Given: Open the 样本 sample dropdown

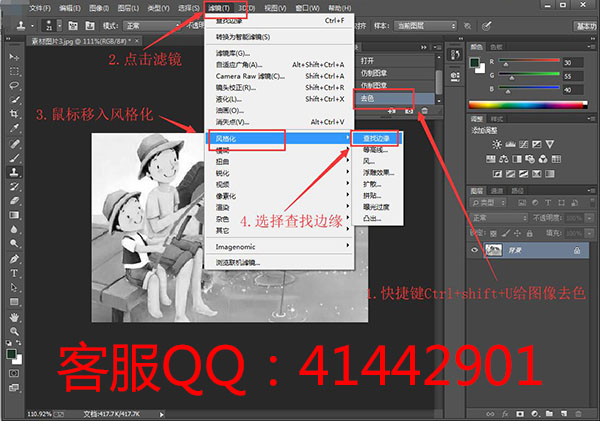Looking at the screenshot, I should (x=426, y=26).
